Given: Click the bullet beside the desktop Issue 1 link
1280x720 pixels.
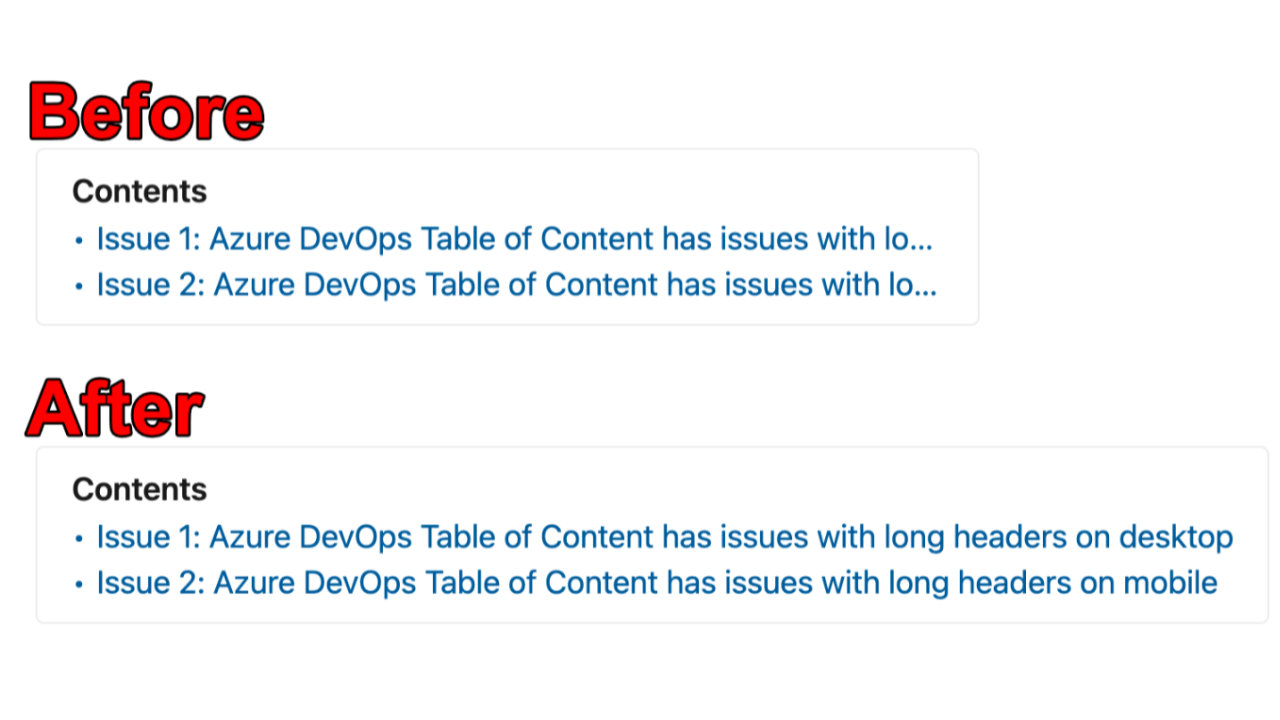Looking at the screenshot, I should point(79,539).
